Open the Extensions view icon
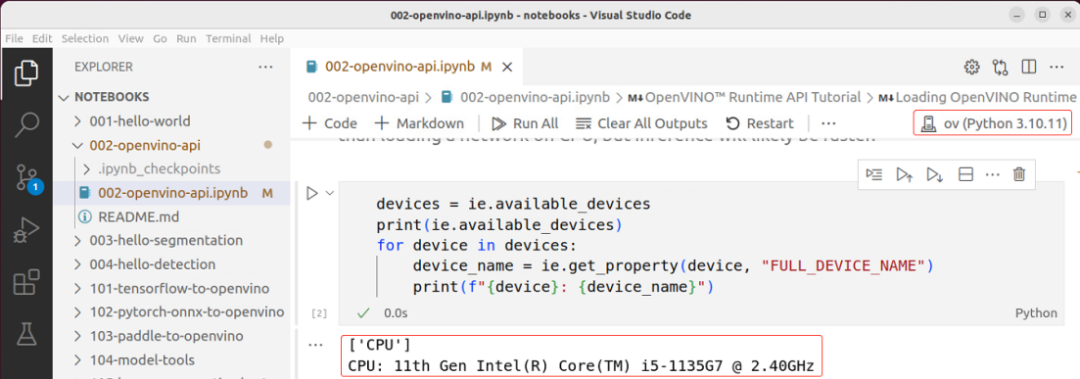This screenshot has height=379, width=1080. [28, 283]
